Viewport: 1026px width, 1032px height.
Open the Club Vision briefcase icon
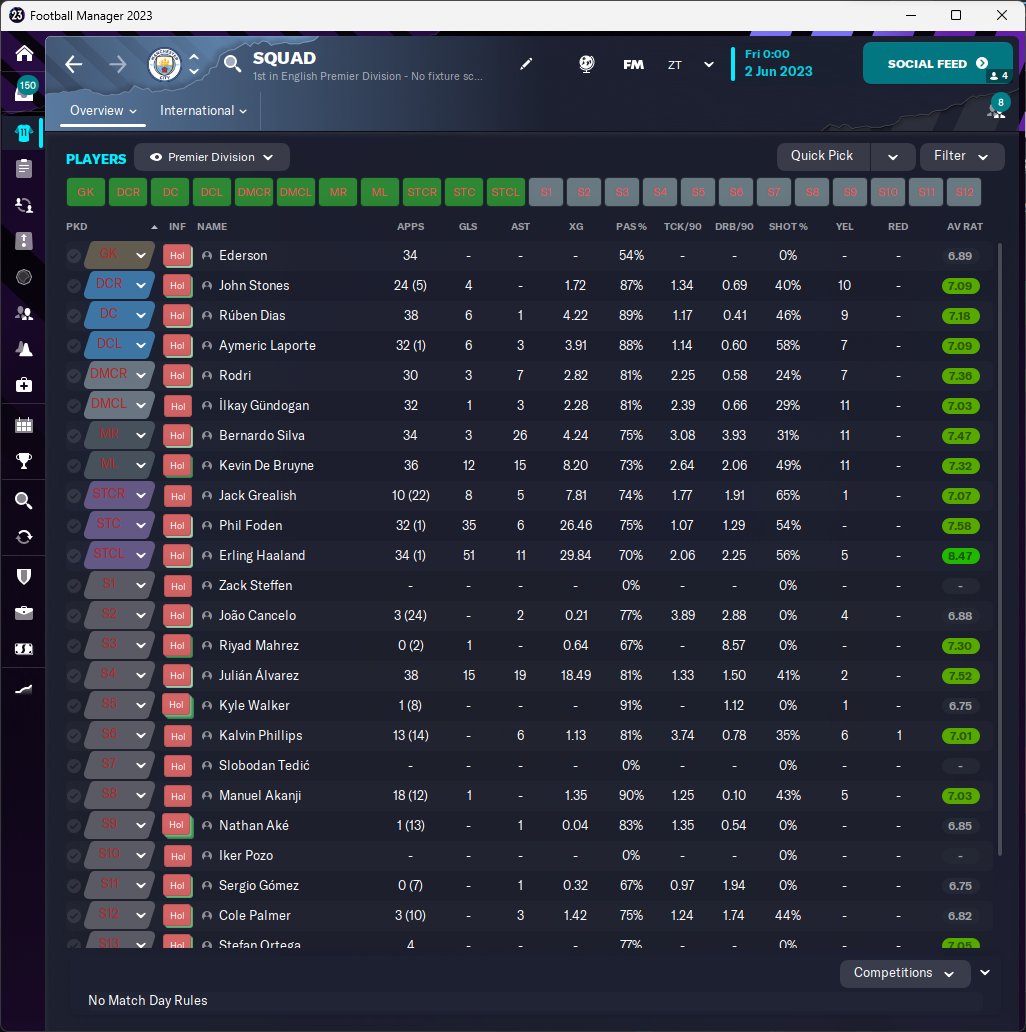pos(24,613)
